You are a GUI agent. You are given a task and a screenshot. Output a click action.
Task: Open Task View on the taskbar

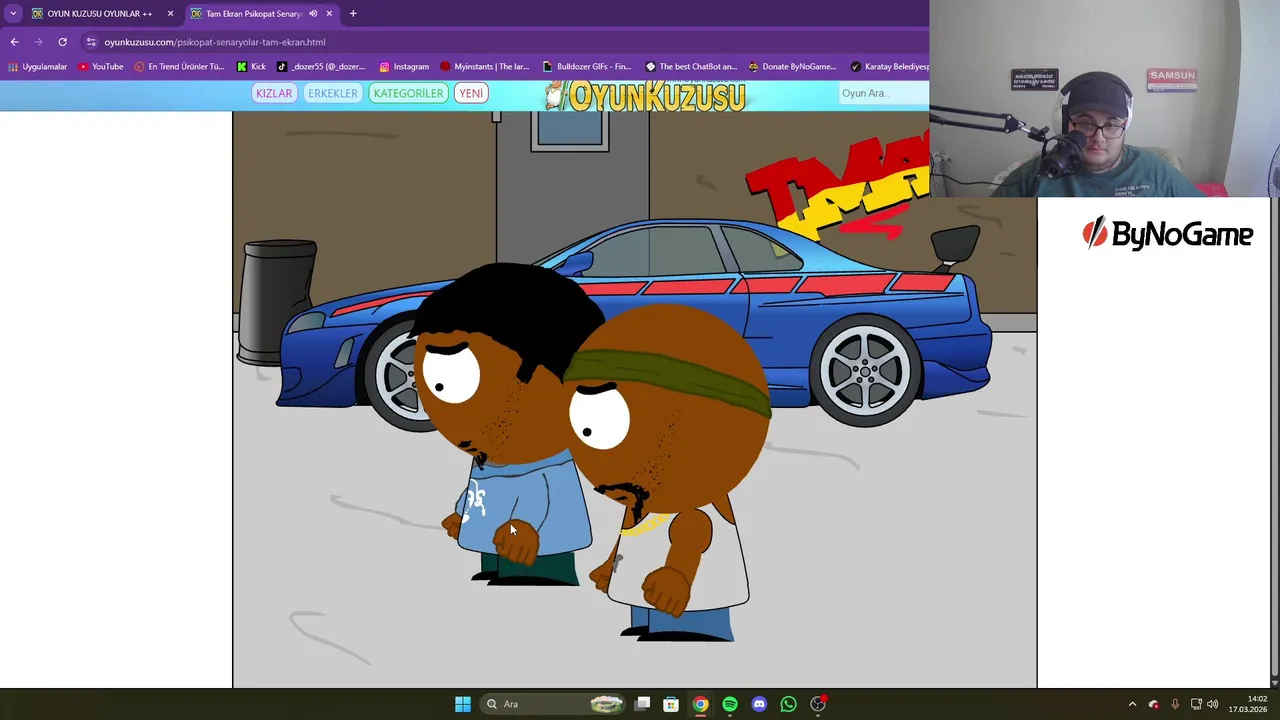pos(643,704)
